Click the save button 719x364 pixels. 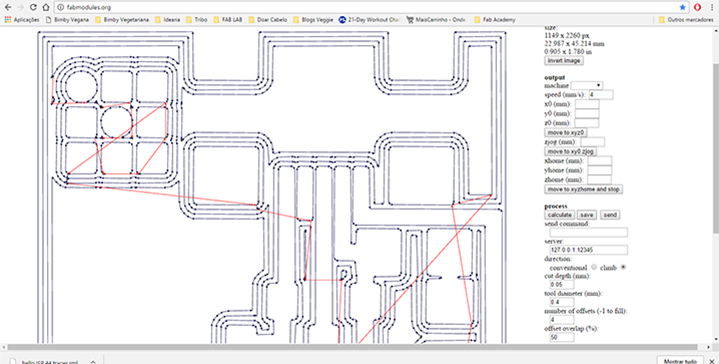click(x=586, y=215)
